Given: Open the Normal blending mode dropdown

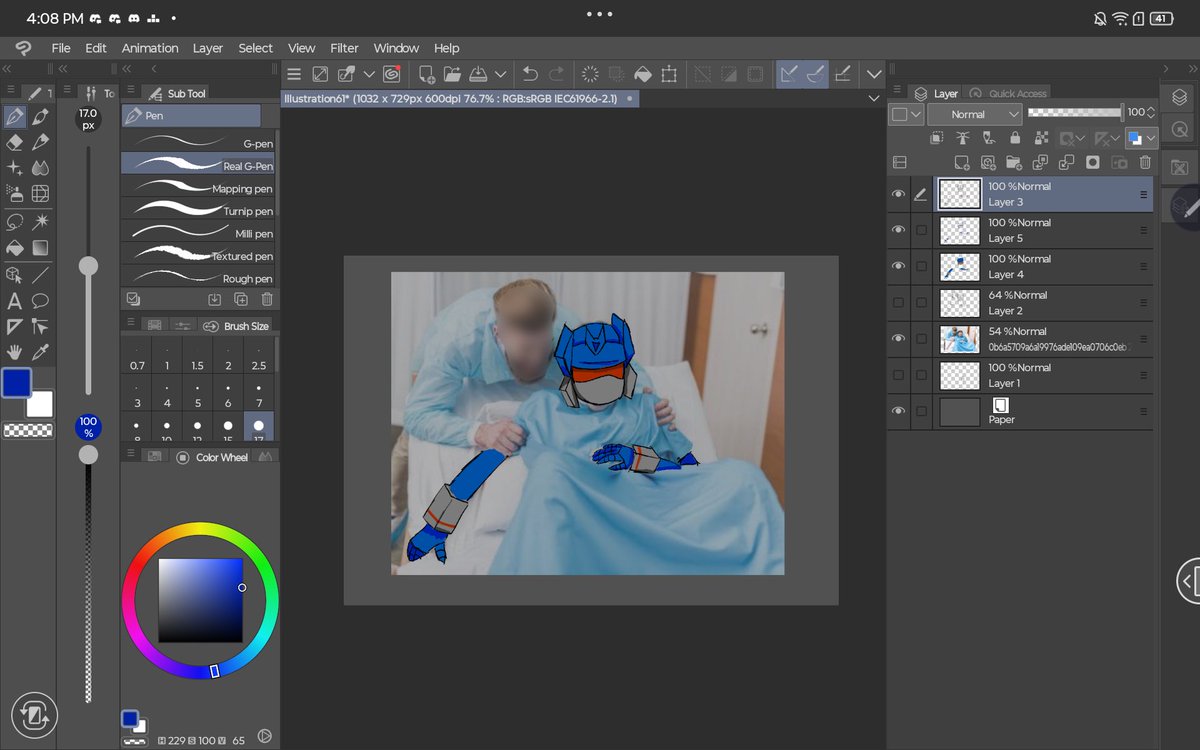Looking at the screenshot, I should click(x=974, y=114).
